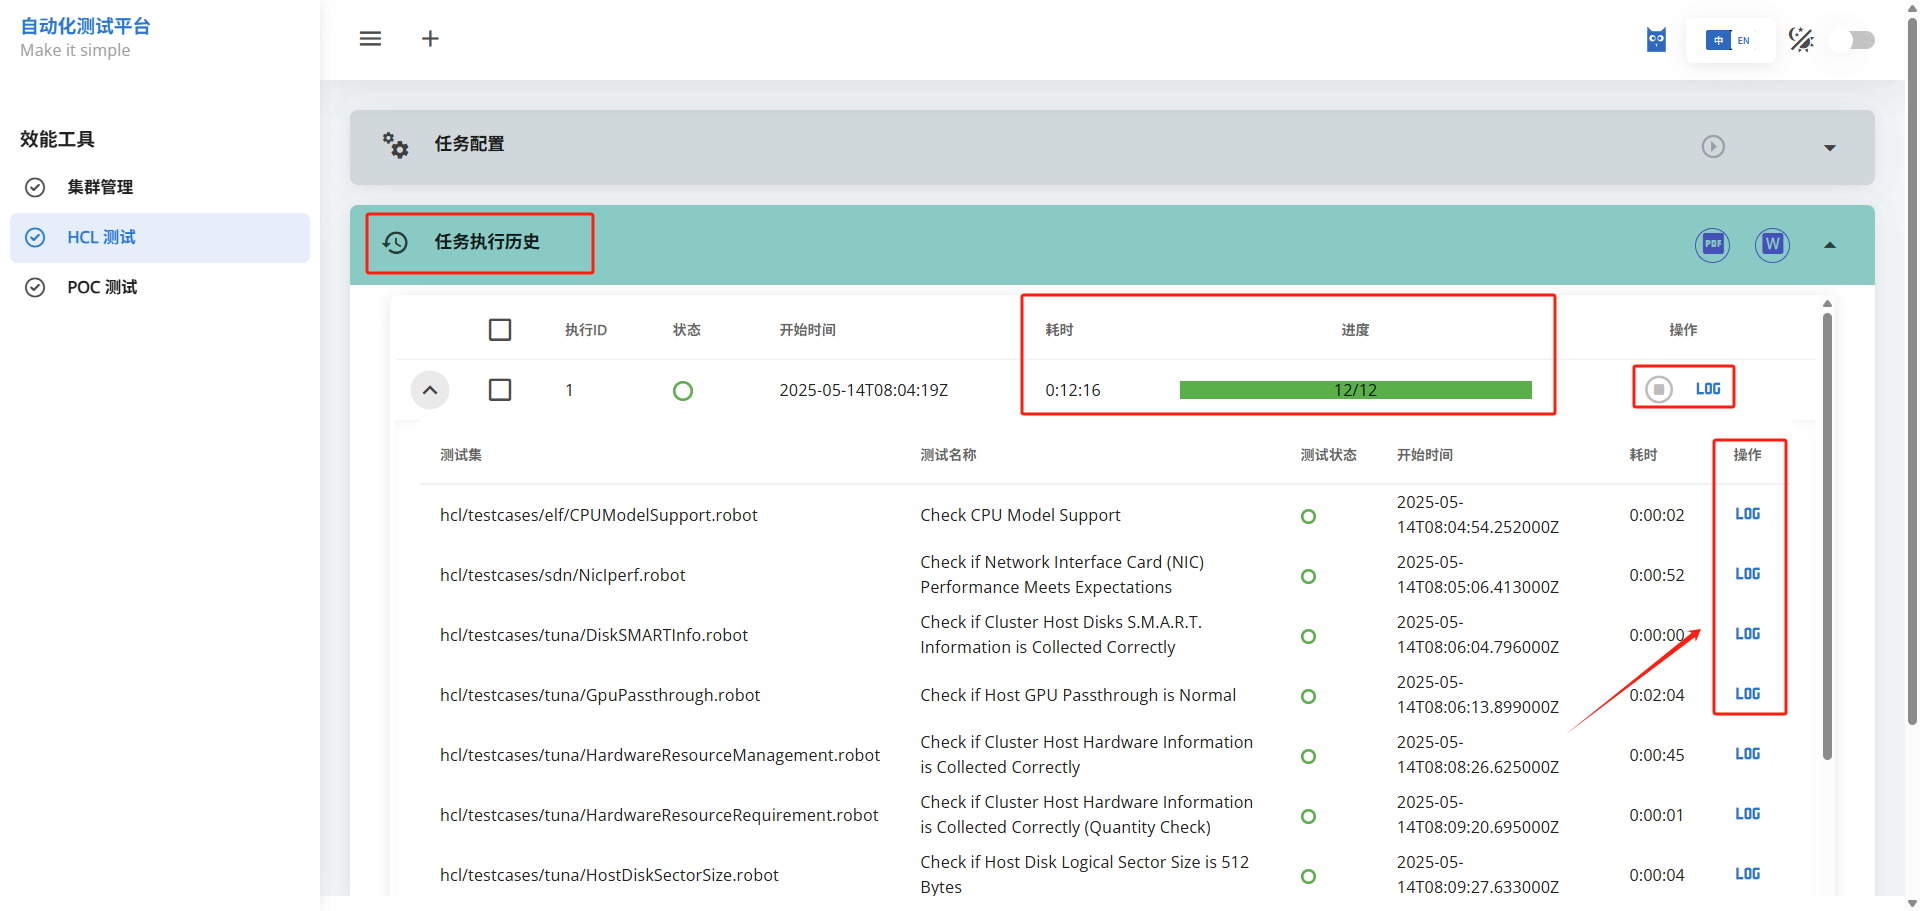Click the history table vertical scrollbar
This screenshot has height=911, width=1920.
point(1827,530)
